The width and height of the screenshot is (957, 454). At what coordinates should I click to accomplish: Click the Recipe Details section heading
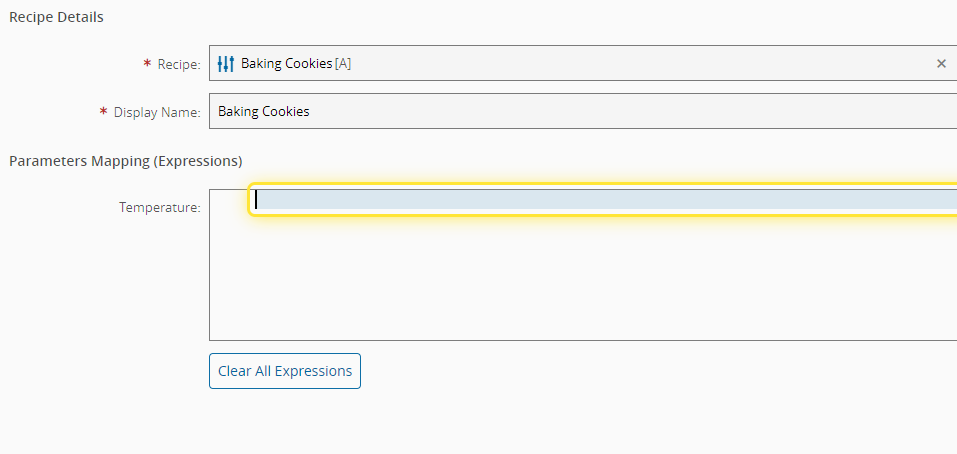pos(56,17)
